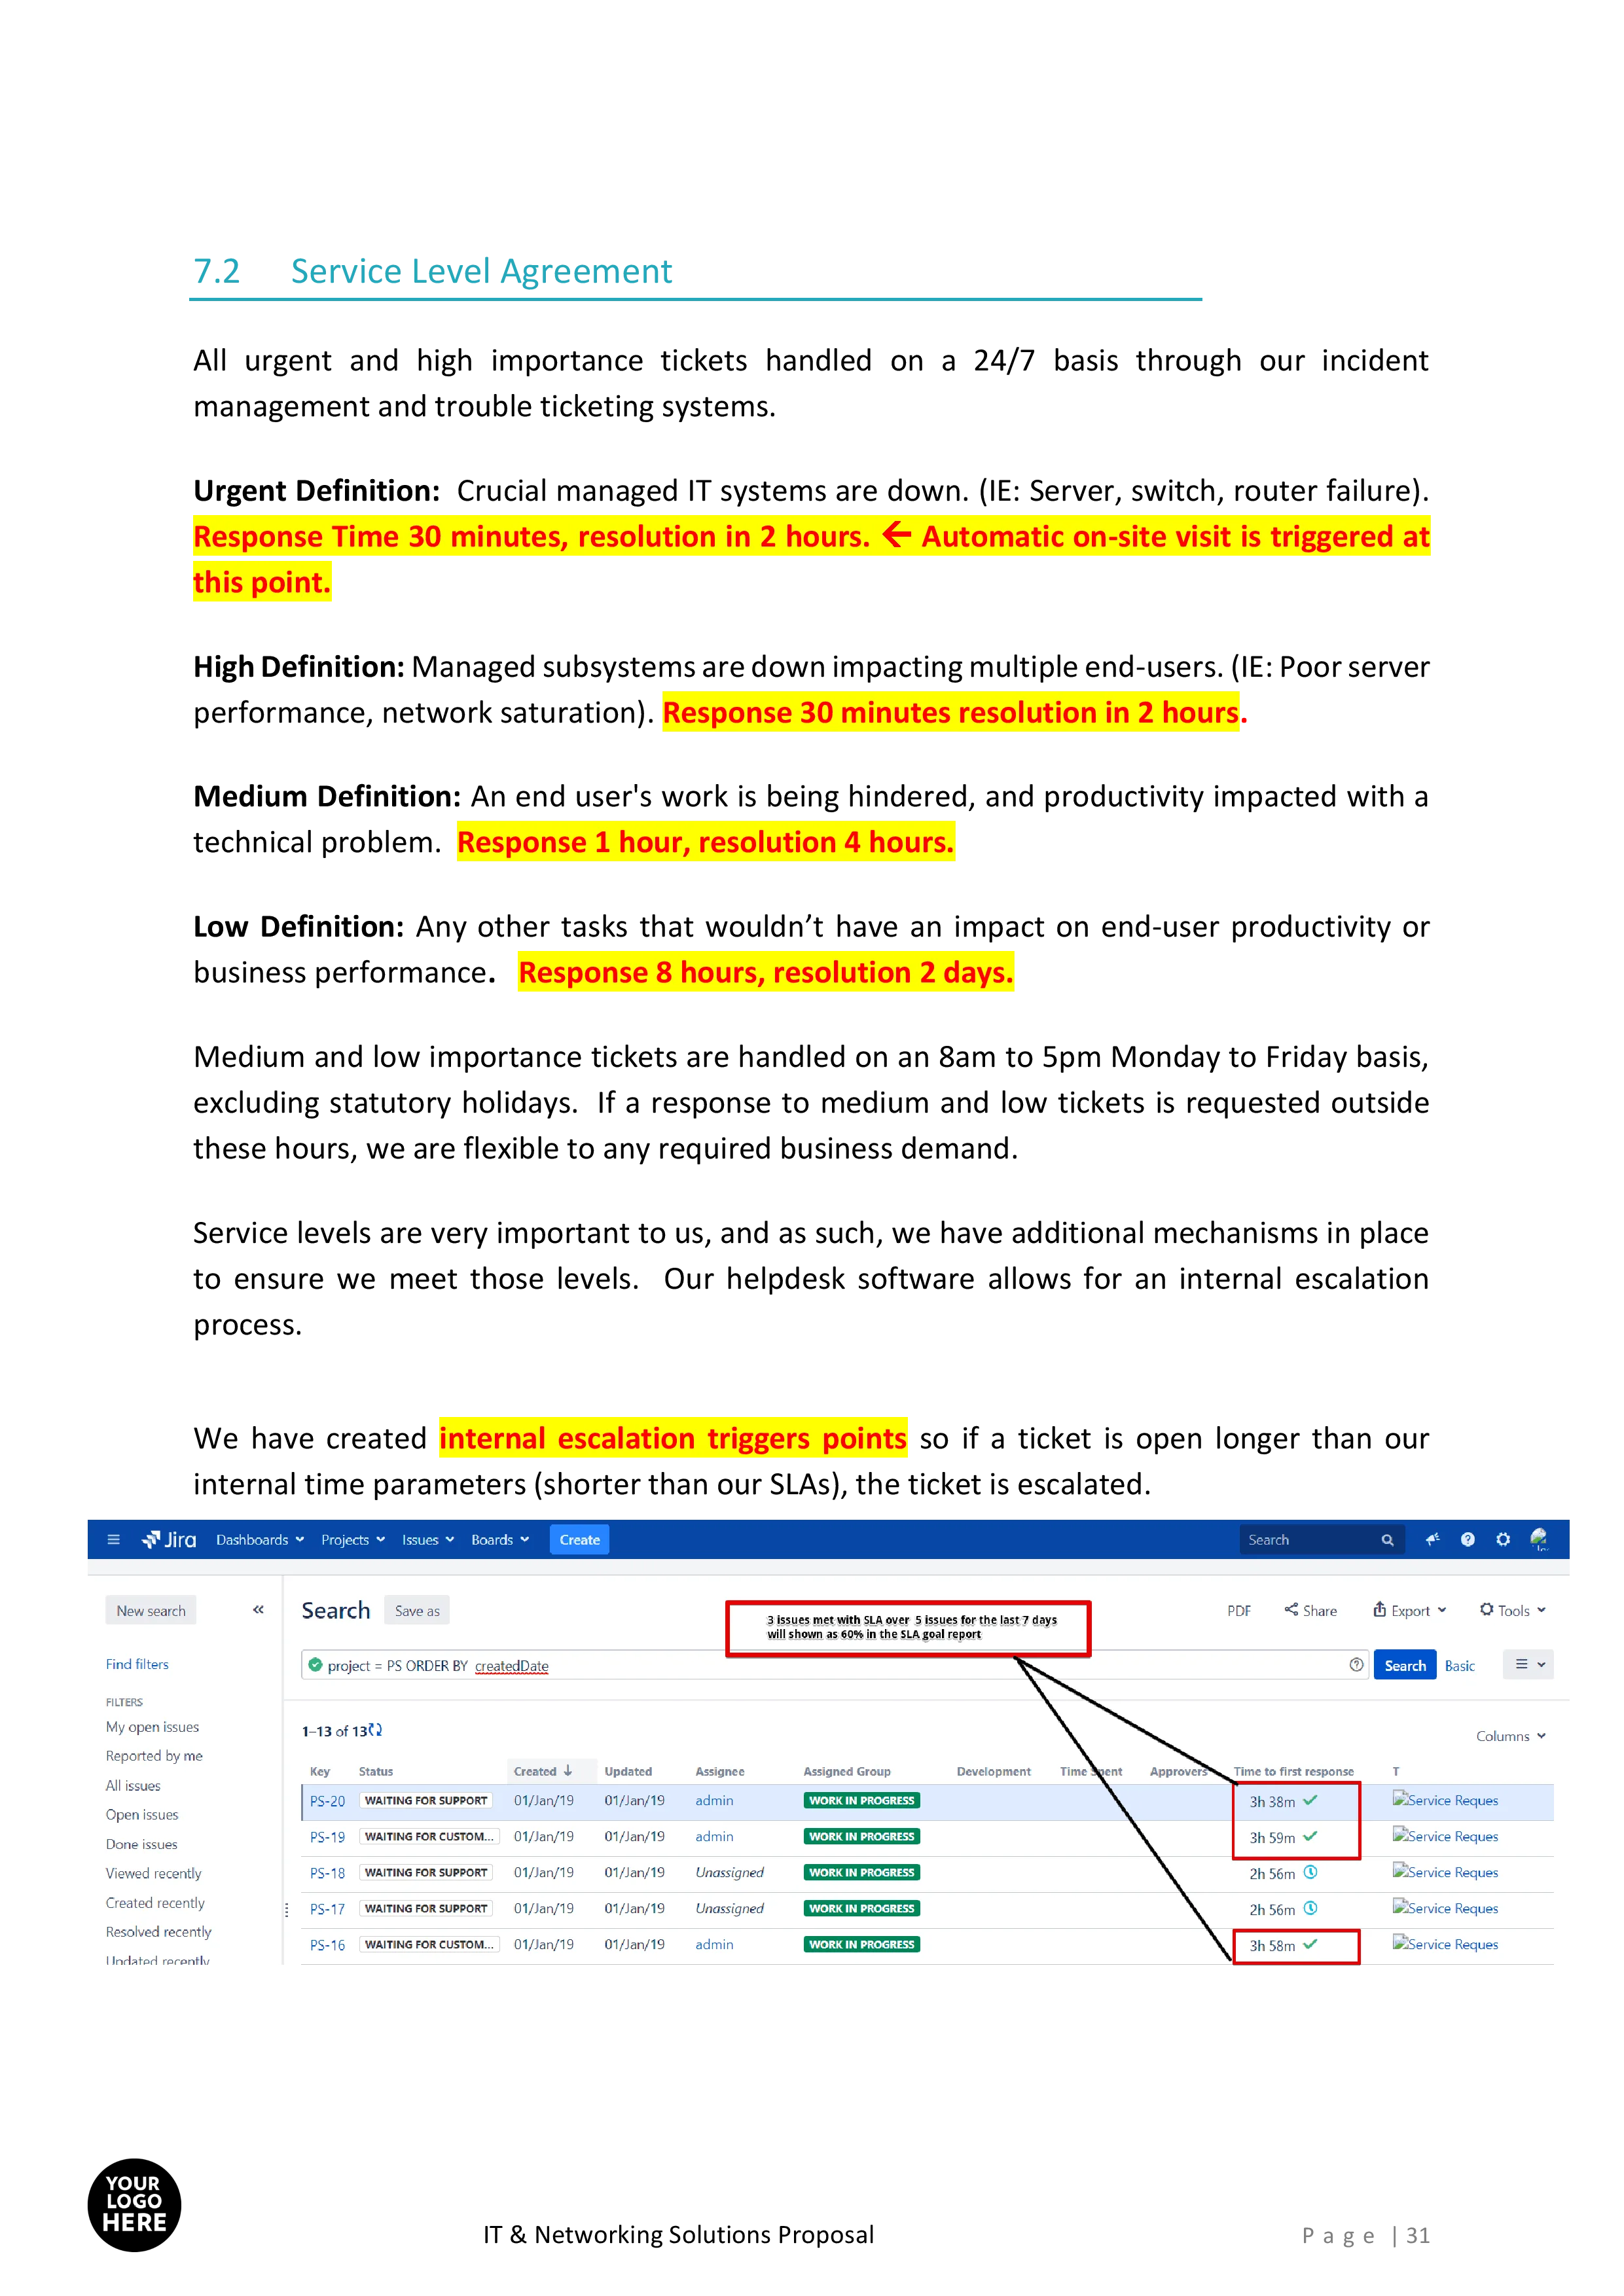
Task: Expand the Export dropdown
Action: [x=1409, y=1610]
